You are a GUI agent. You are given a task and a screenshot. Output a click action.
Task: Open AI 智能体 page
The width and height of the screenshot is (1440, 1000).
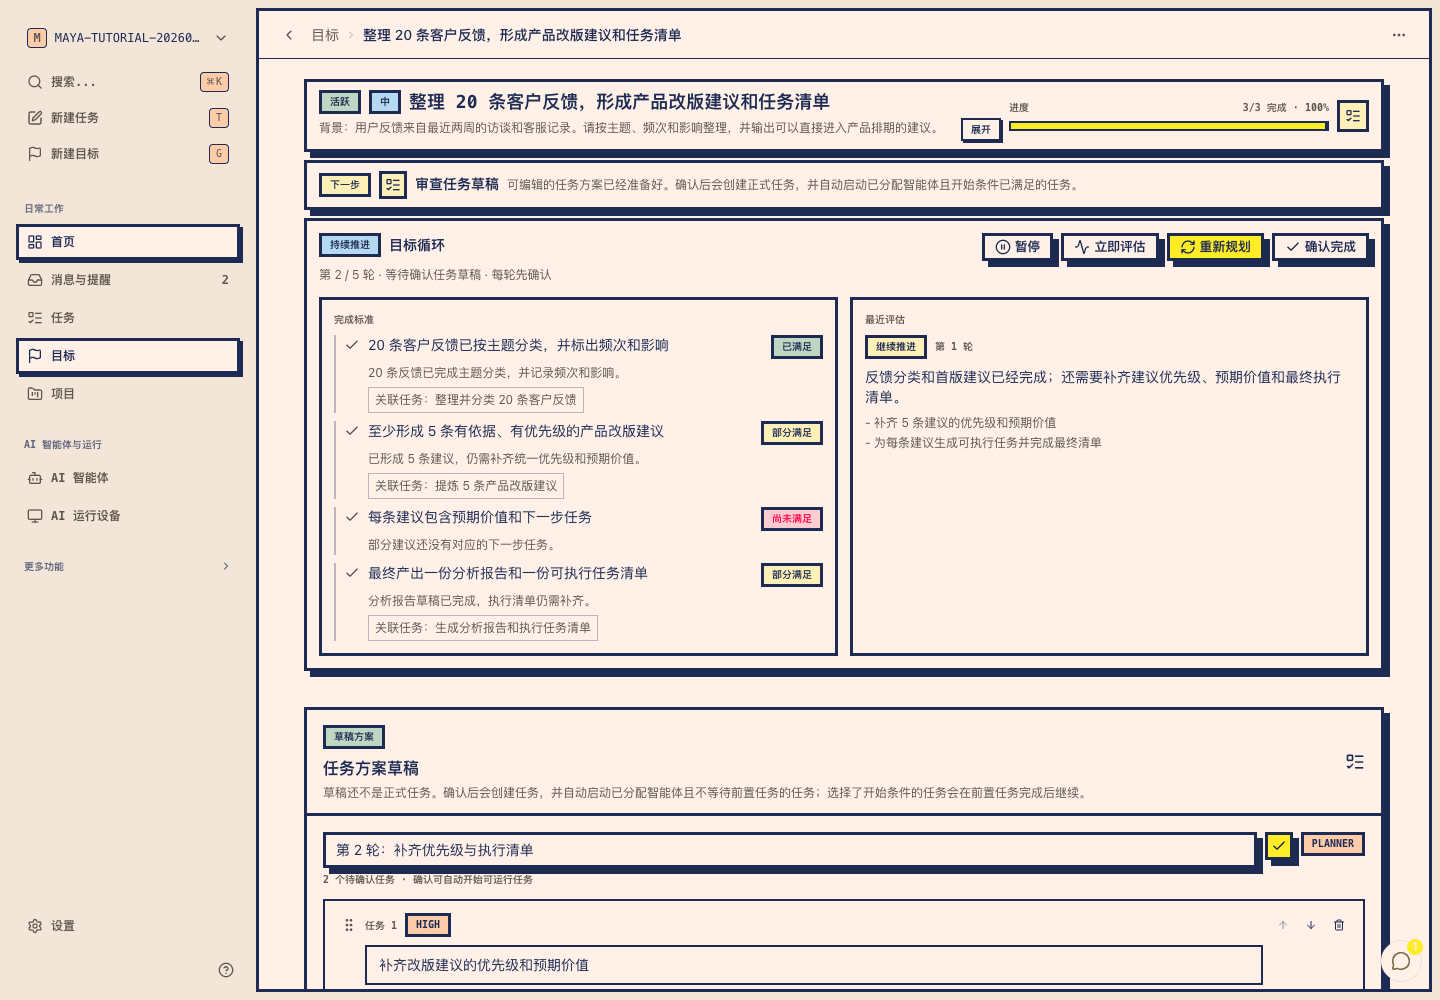click(128, 478)
